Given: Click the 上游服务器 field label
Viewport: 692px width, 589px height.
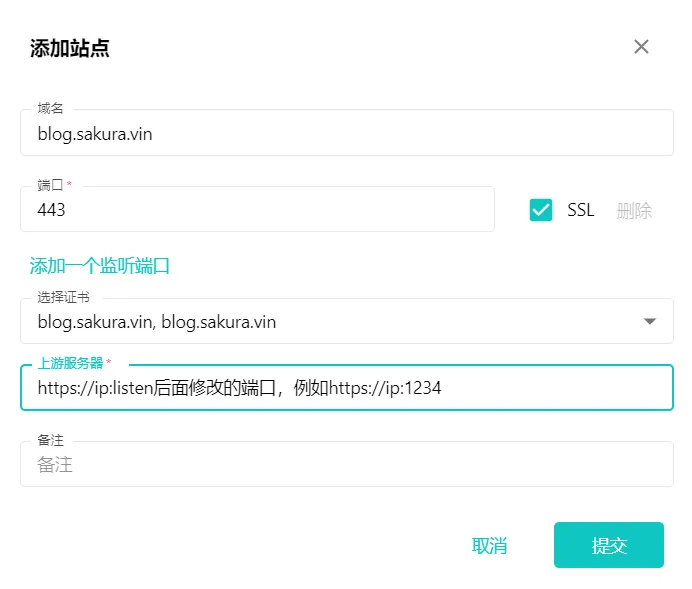Looking at the screenshot, I should click(71, 363).
